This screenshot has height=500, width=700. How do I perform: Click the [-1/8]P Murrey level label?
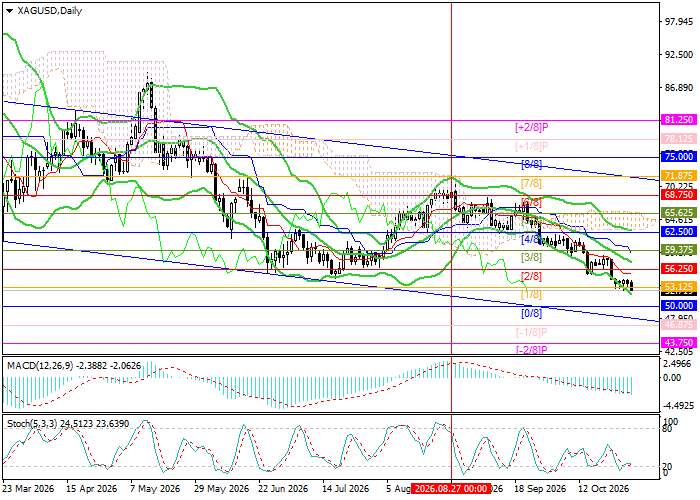click(531, 333)
